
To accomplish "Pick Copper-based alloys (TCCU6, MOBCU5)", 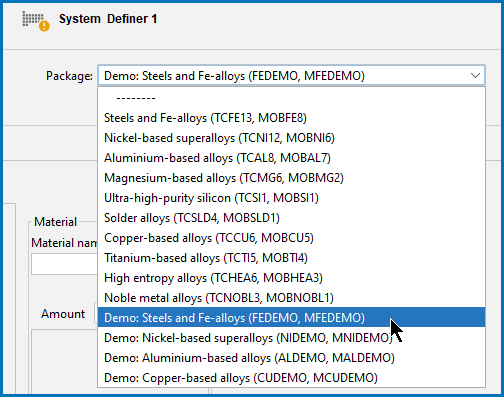I will pyautogui.click(x=291, y=238).
